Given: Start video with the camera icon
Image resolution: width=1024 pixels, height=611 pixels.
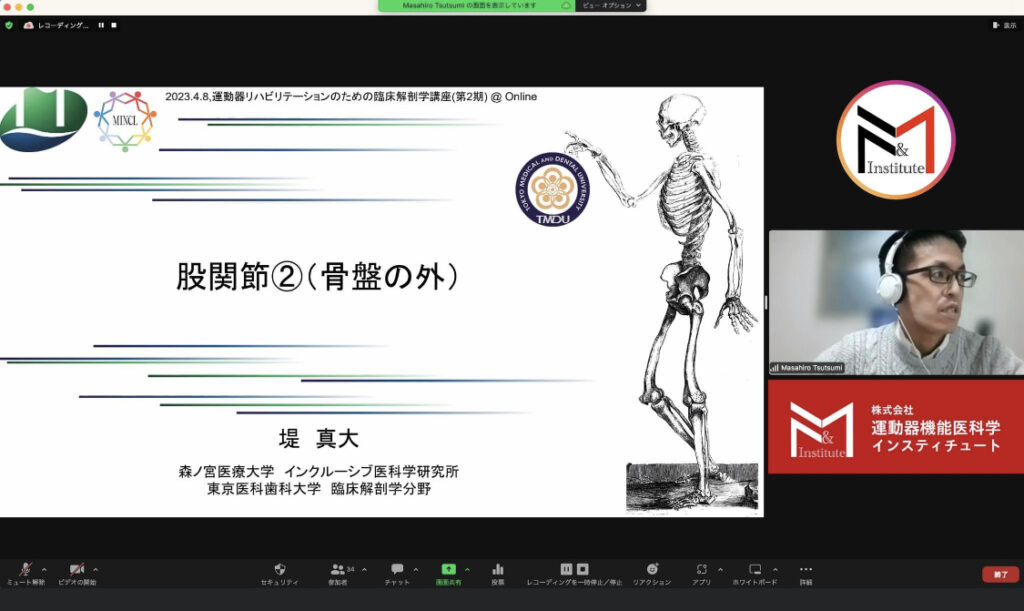Looking at the screenshot, I should pos(76,569).
